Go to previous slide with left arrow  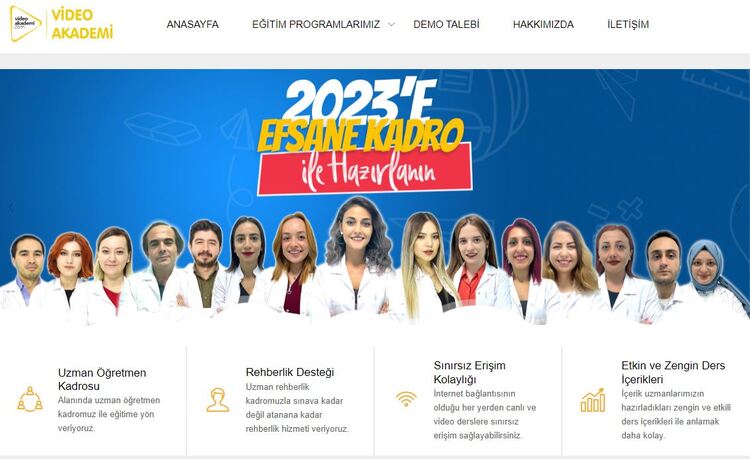[11, 208]
